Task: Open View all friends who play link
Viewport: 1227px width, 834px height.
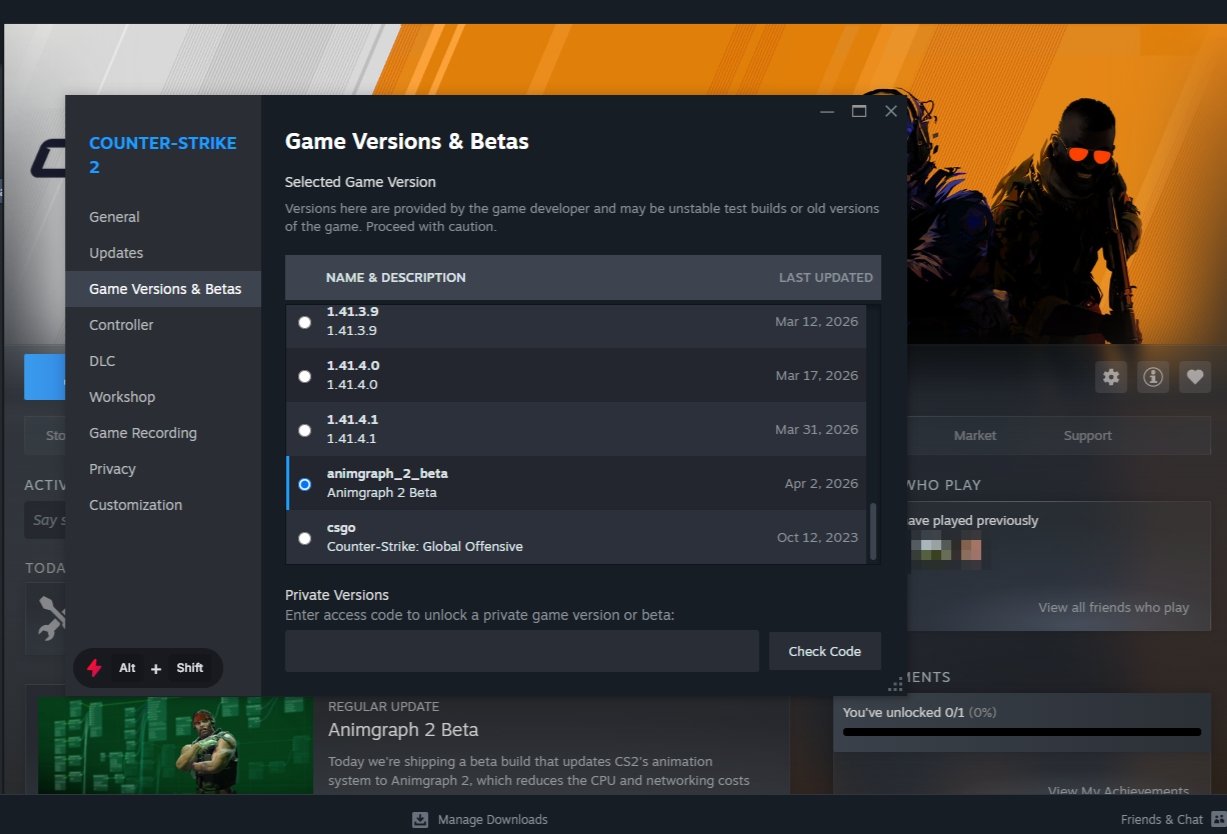Action: [1113, 607]
